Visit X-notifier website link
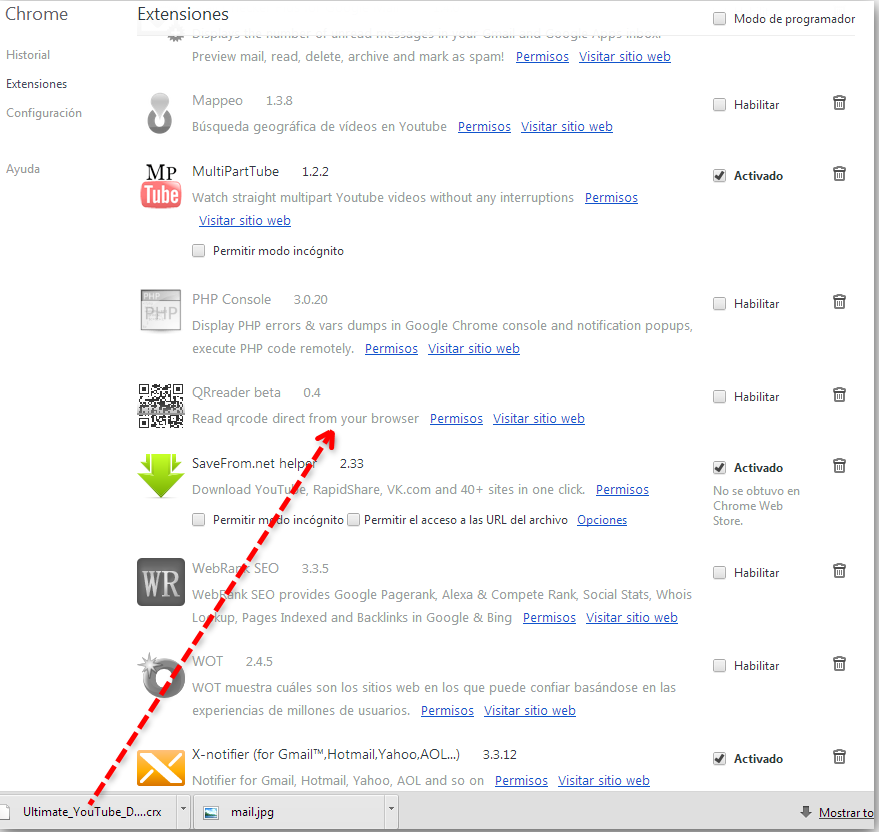The image size is (879, 832). pyautogui.click(x=604, y=781)
